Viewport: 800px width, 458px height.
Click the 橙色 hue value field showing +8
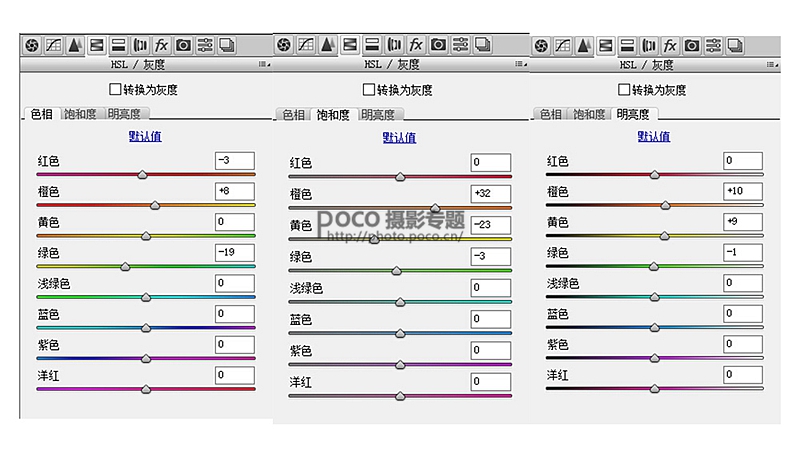[x=235, y=191]
